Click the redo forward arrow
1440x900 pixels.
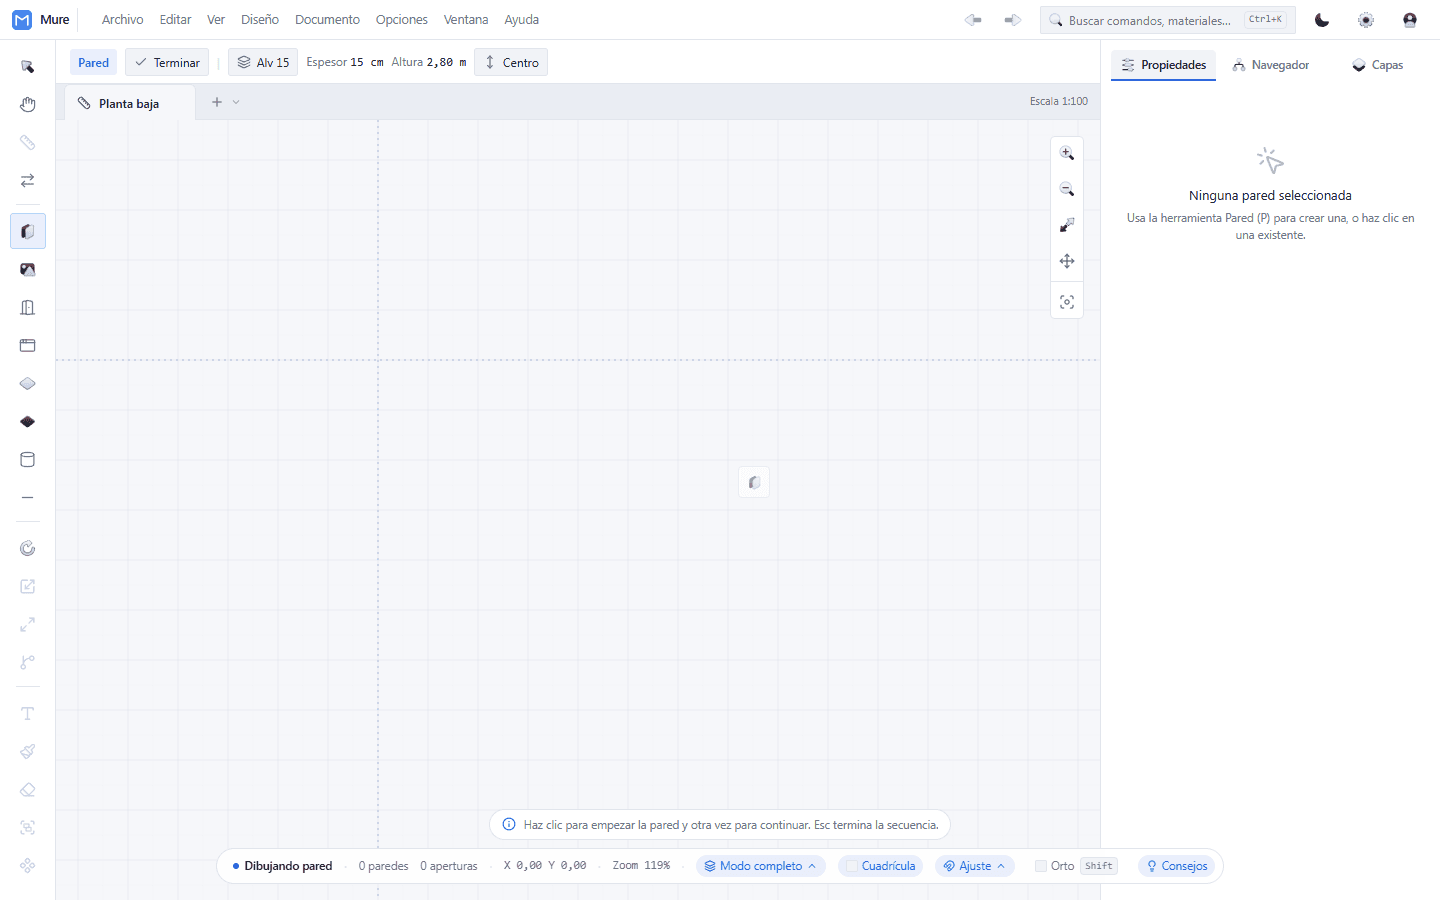1013,20
